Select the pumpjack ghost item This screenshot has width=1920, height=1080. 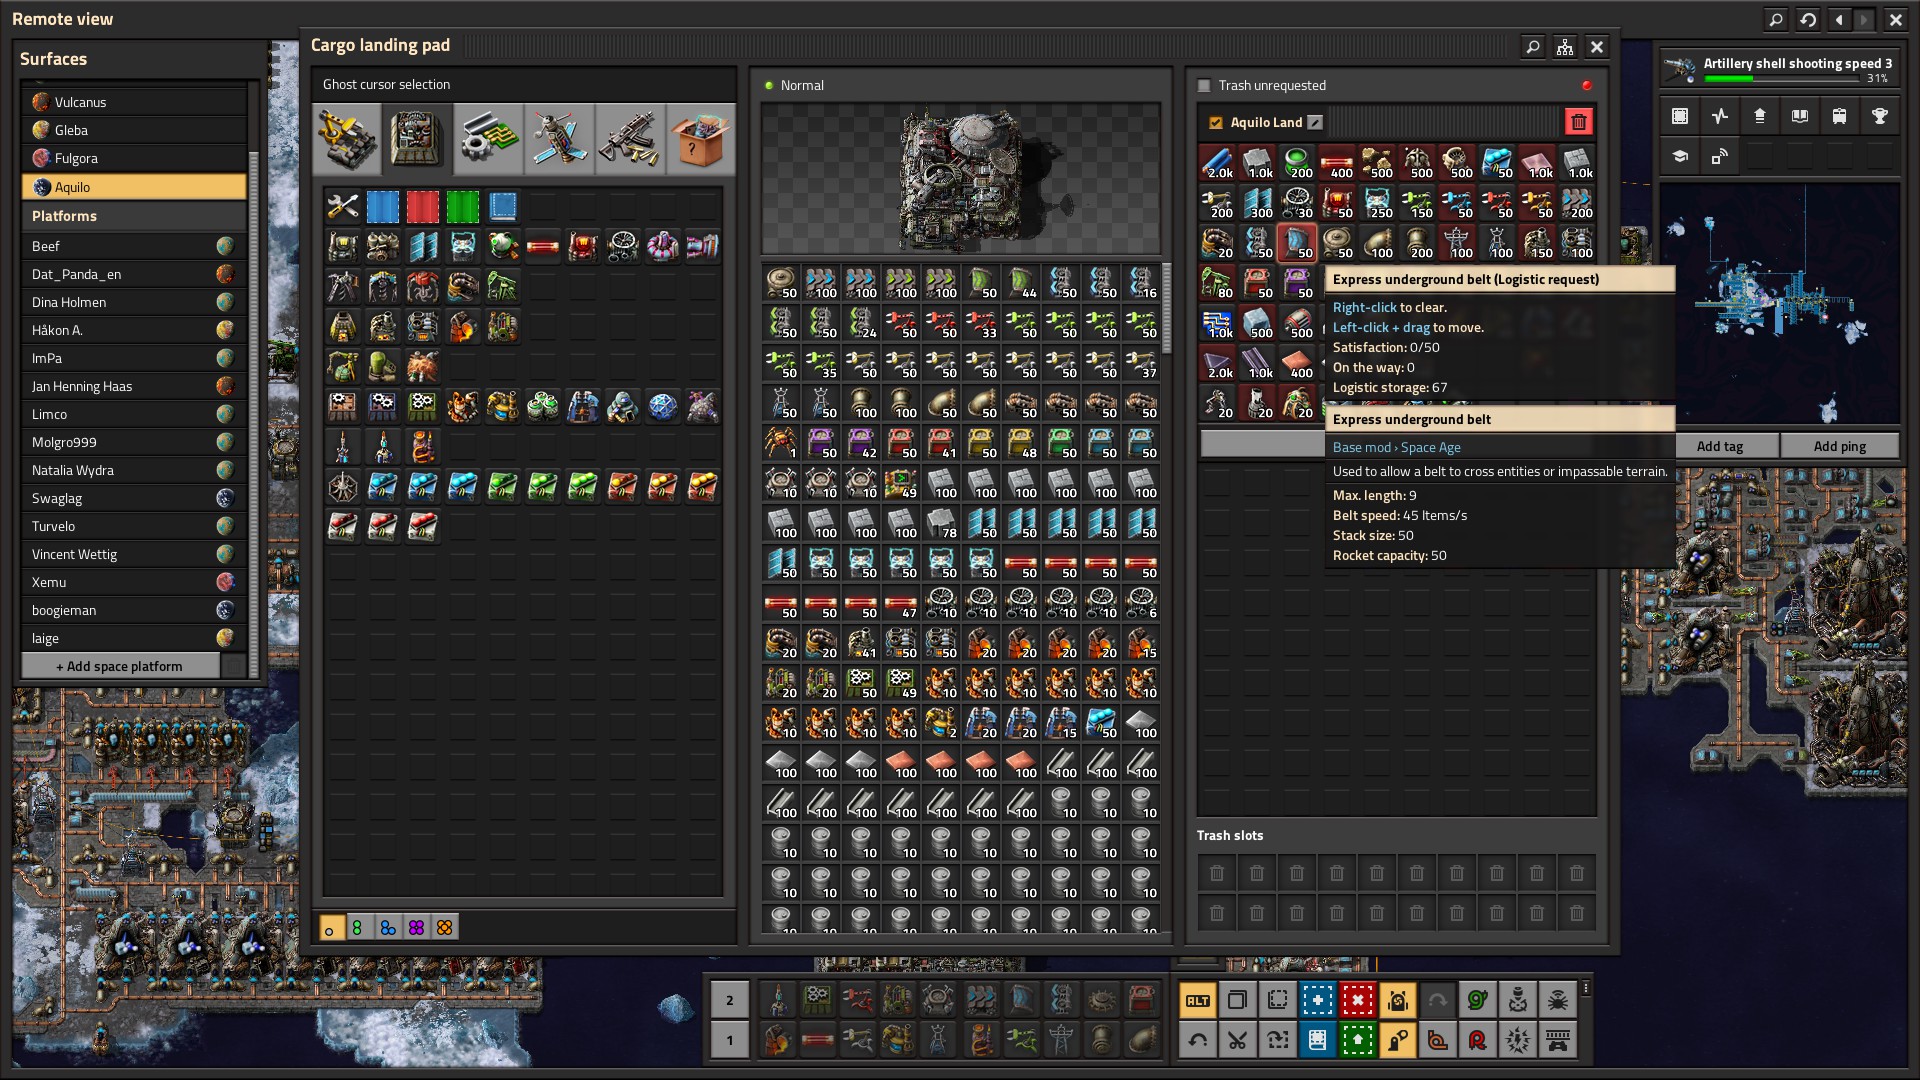(502, 286)
